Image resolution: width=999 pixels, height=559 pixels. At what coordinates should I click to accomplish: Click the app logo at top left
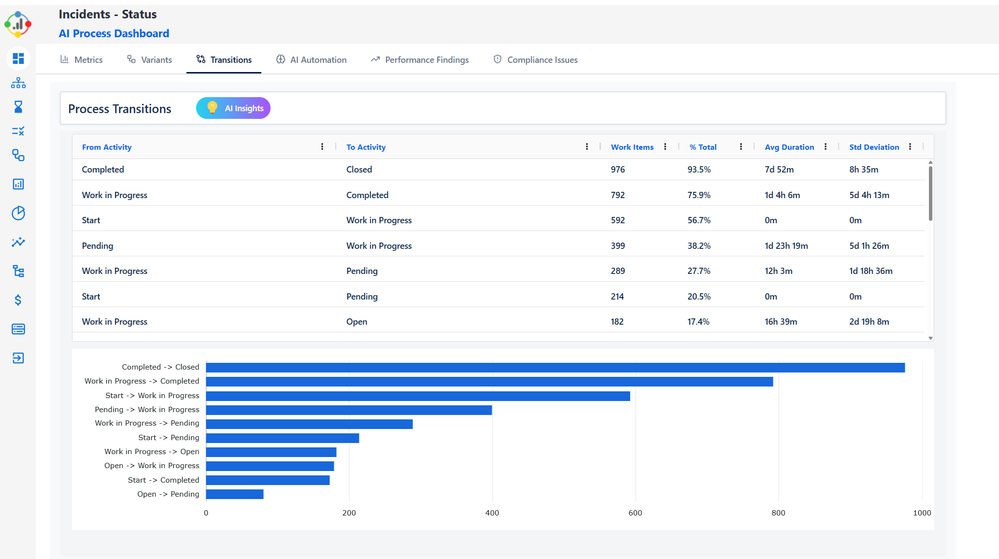click(18, 22)
